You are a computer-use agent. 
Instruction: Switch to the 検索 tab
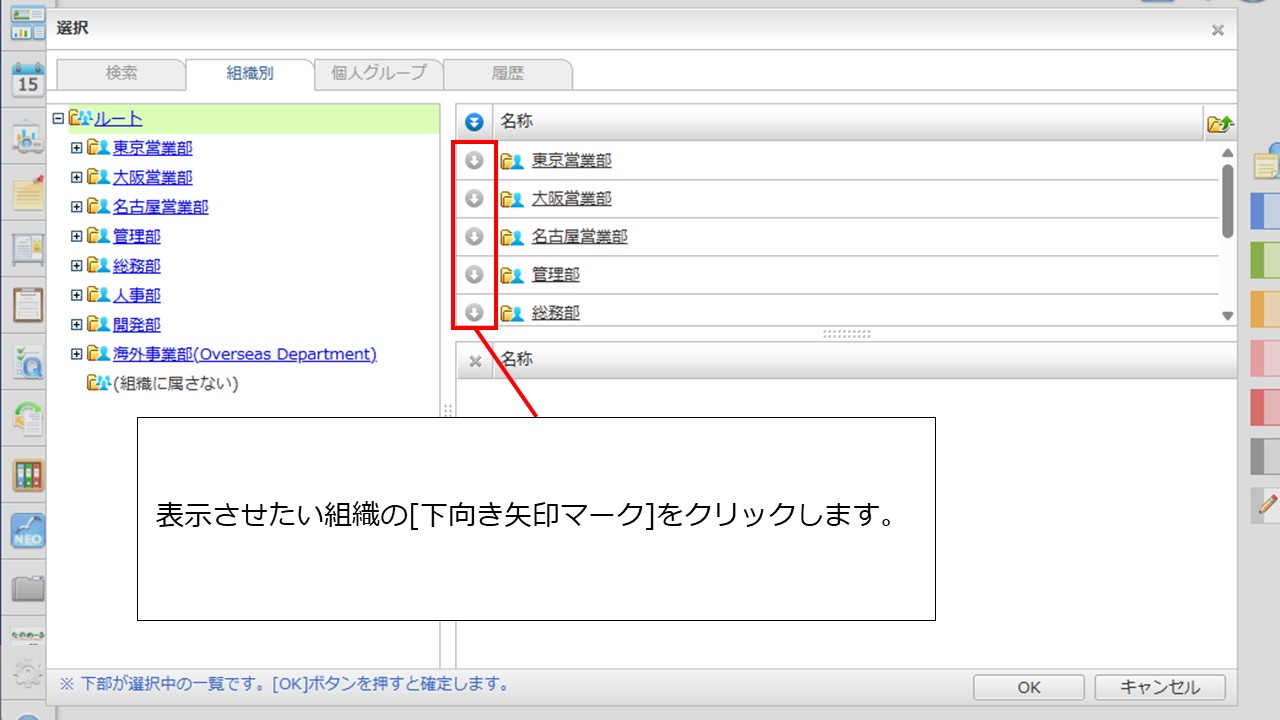121,73
